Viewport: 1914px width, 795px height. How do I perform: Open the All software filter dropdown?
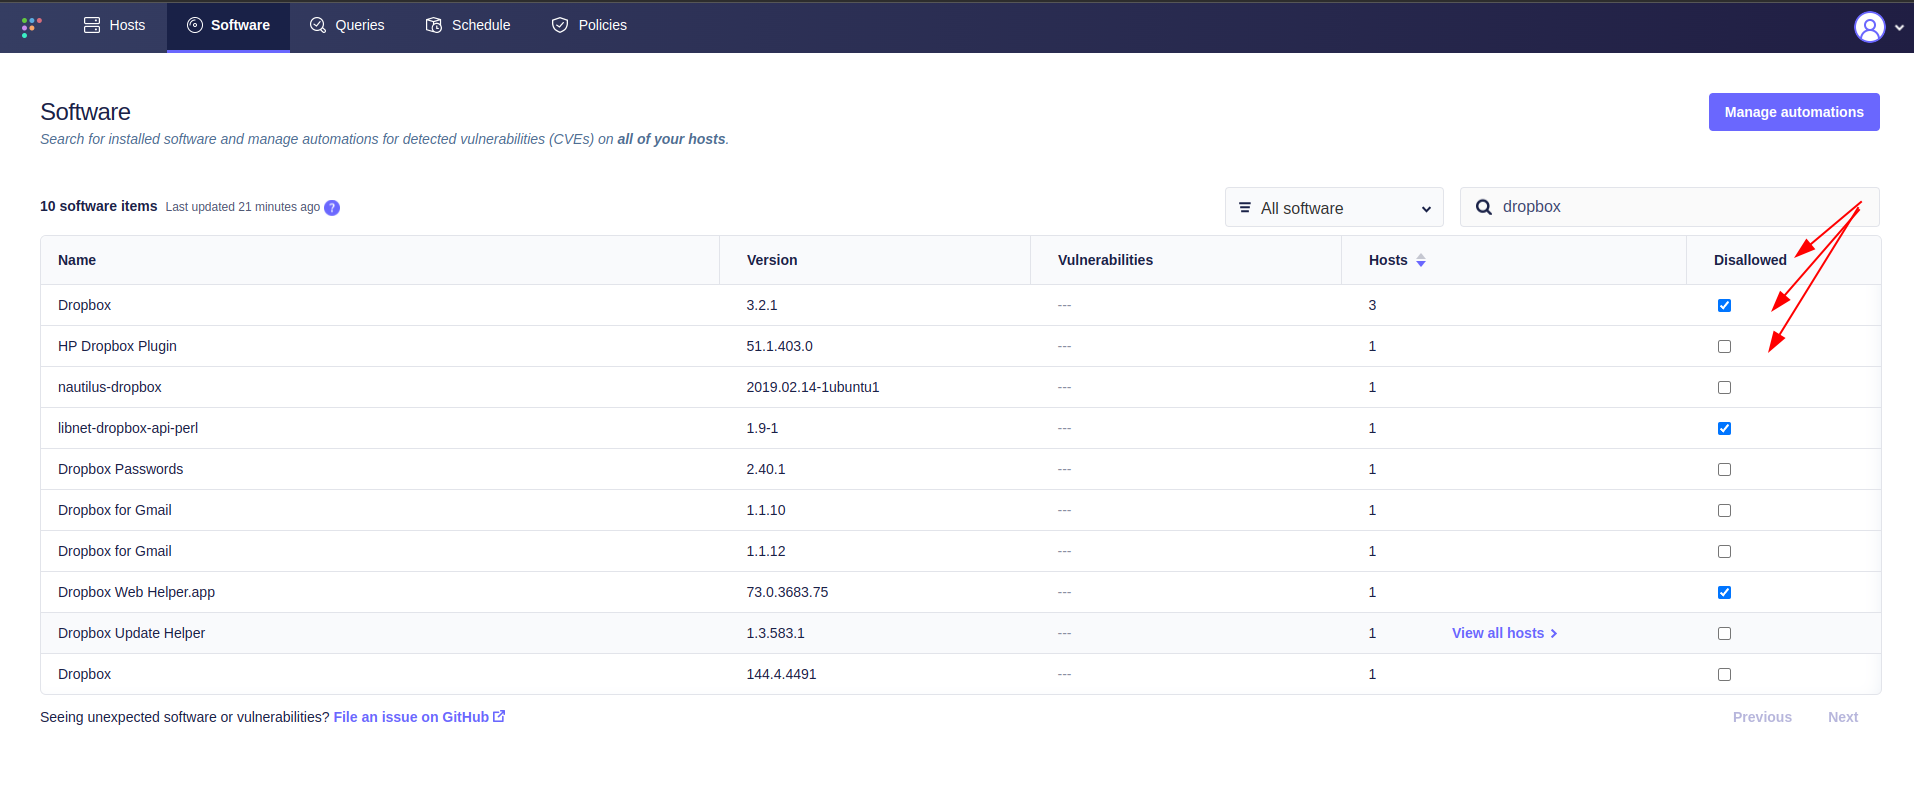1334,207
